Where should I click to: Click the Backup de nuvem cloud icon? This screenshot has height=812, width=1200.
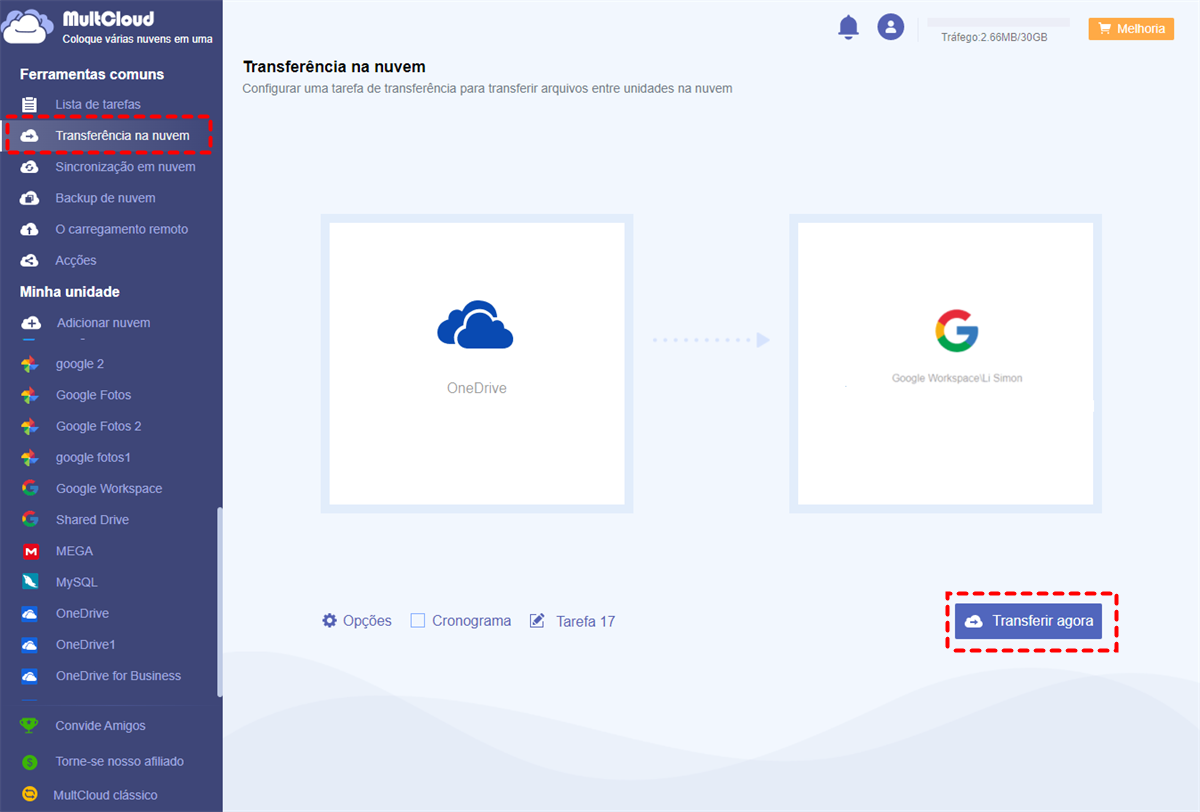(30, 198)
